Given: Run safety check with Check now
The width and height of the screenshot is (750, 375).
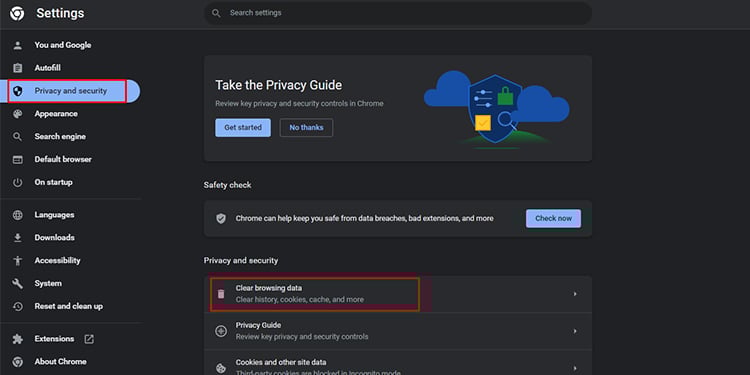Looking at the screenshot, I should coord(553,219).
